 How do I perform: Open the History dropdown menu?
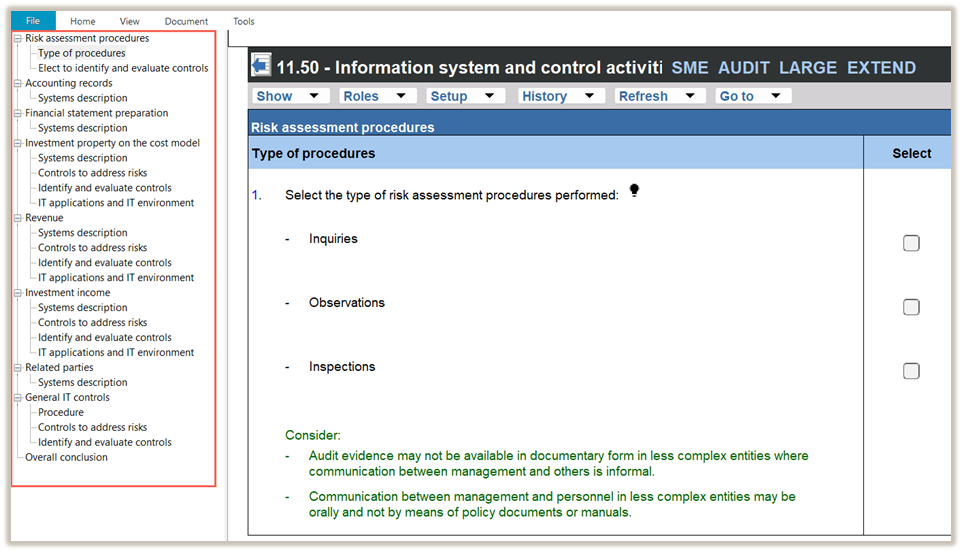point(561,96)
